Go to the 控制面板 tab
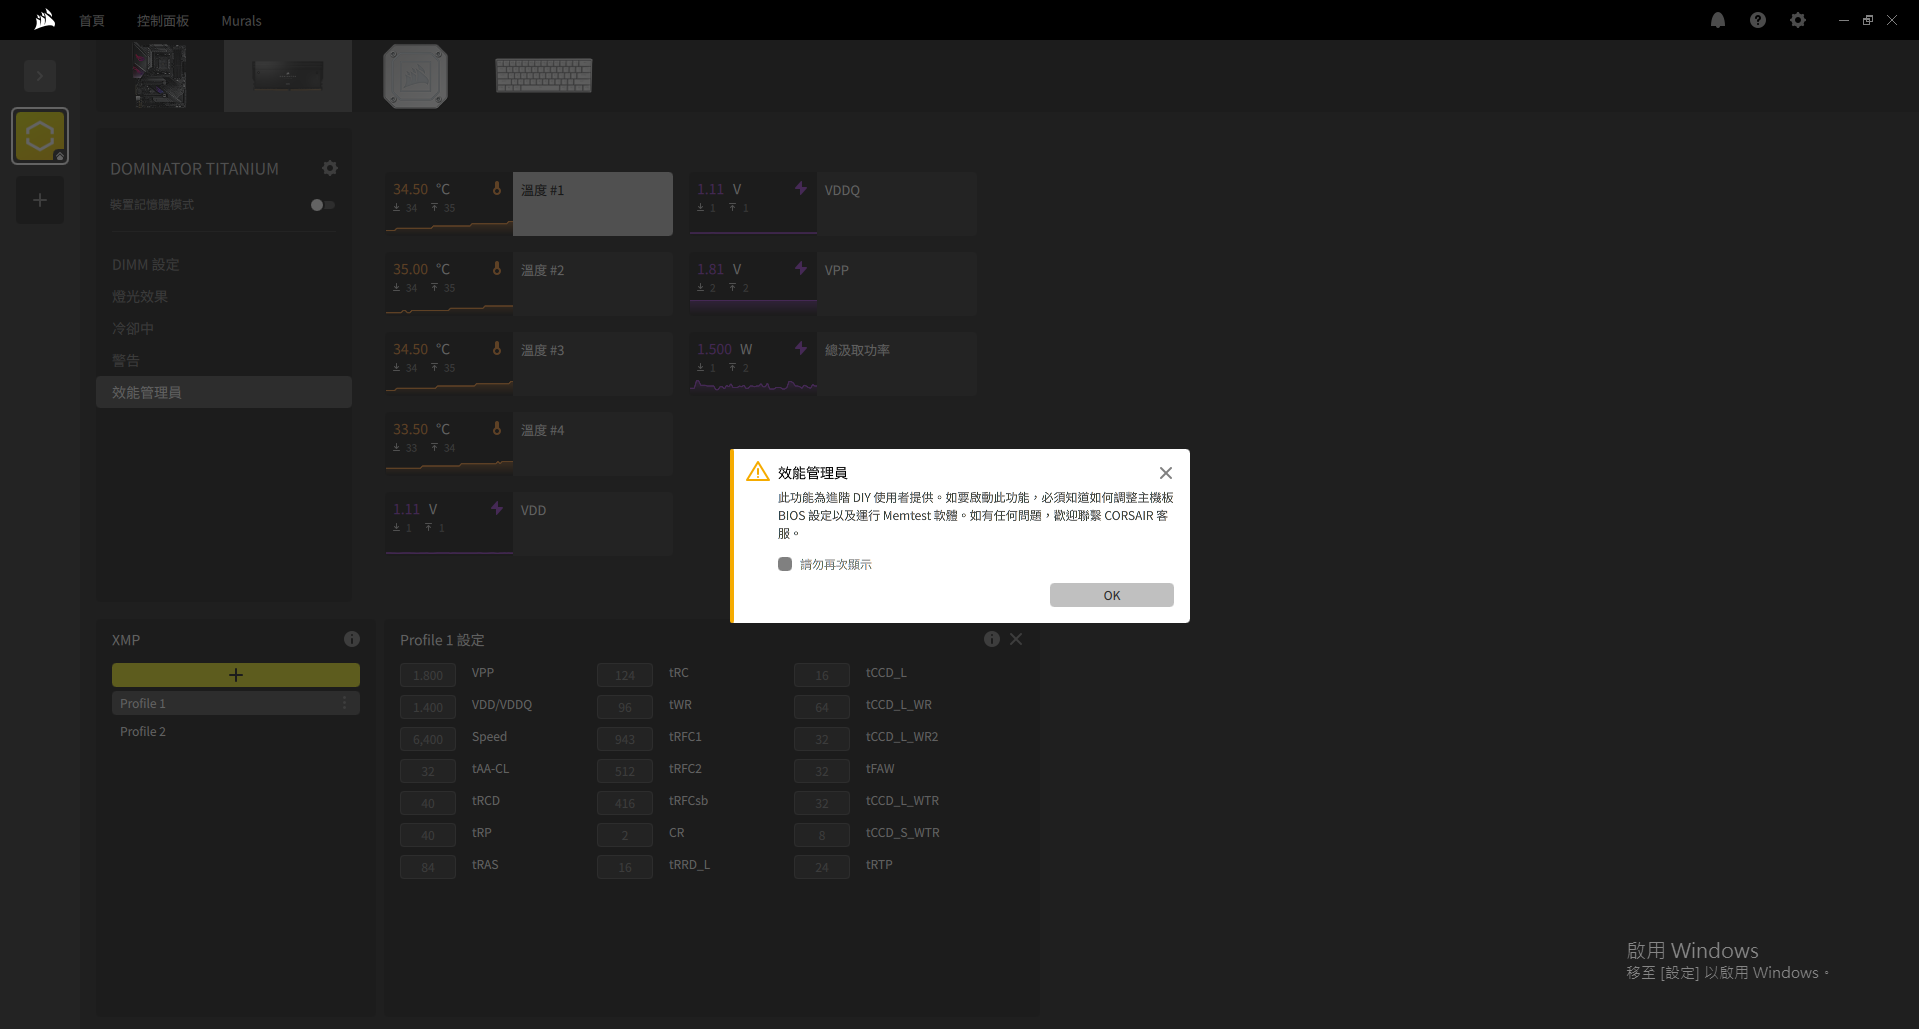Viewport: 1919px width, 1029px height. click(x=163, y=21)
